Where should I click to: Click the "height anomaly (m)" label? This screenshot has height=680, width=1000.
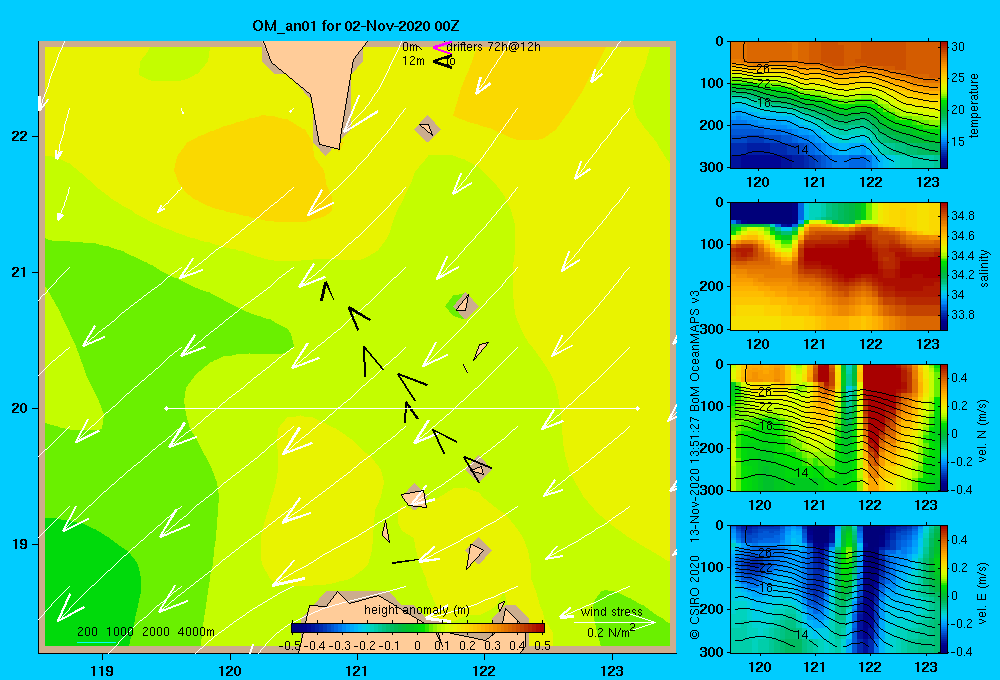(417, 610)
